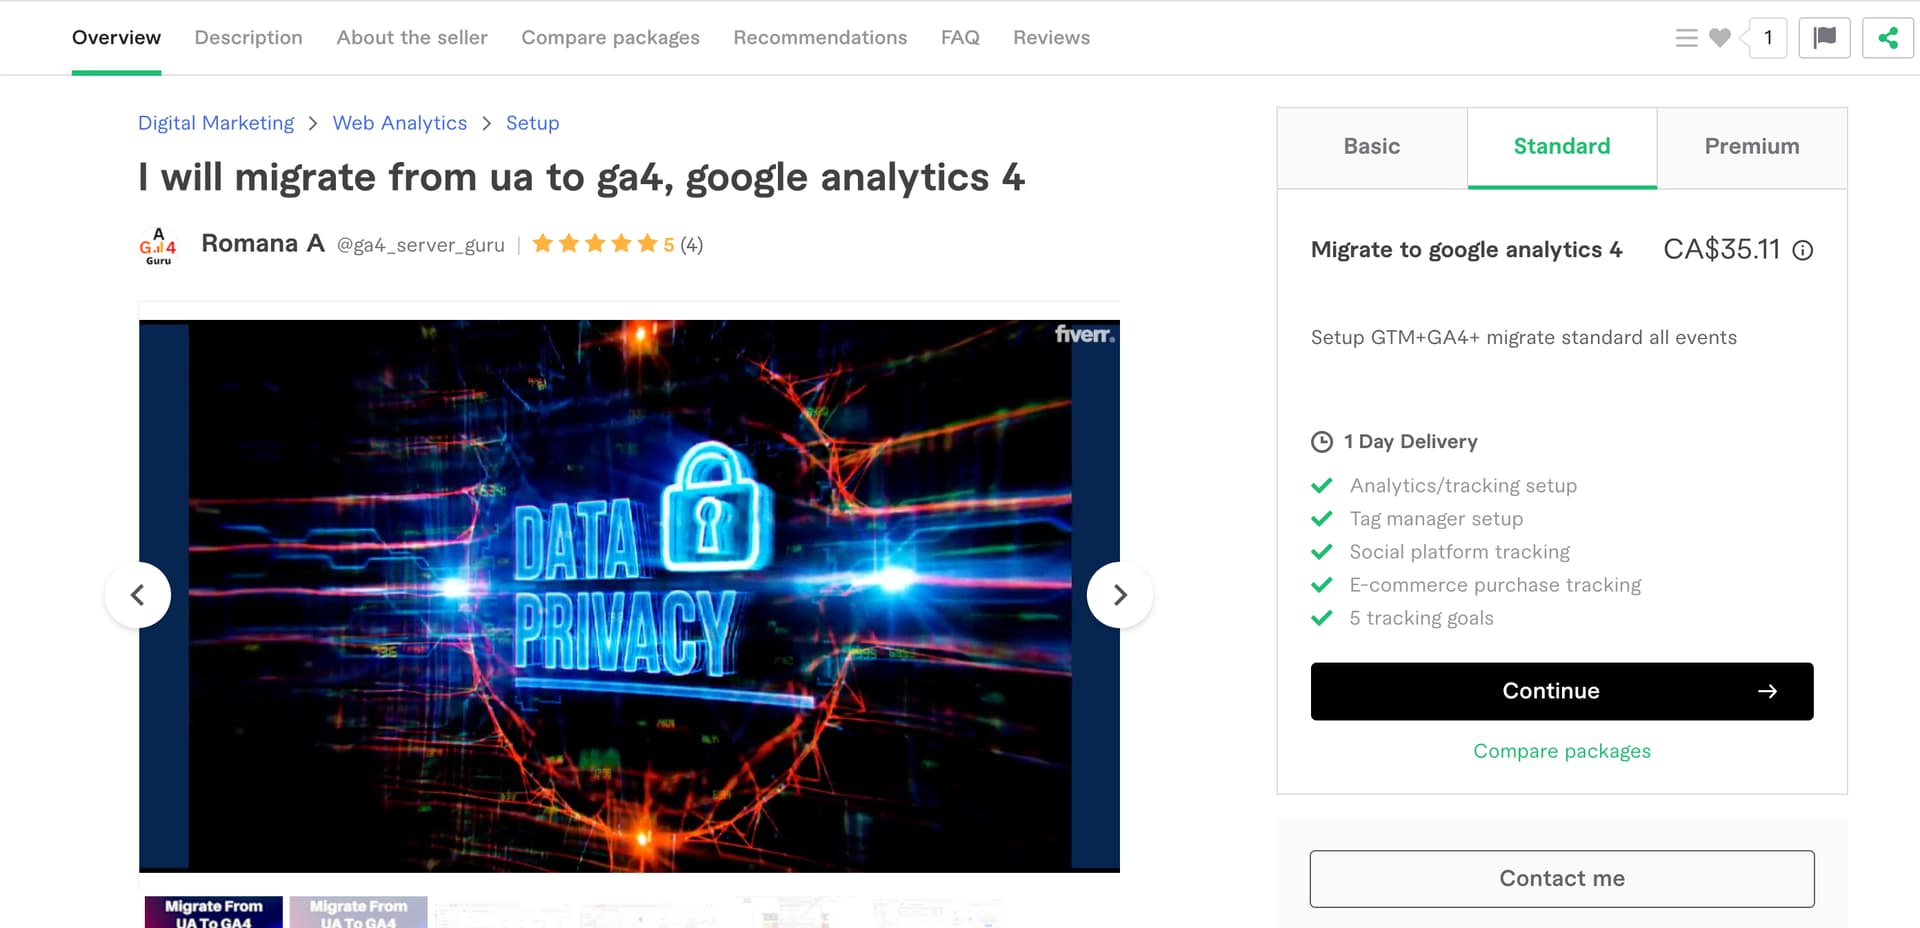Click the five-star rating stars

tap(595, 243)
